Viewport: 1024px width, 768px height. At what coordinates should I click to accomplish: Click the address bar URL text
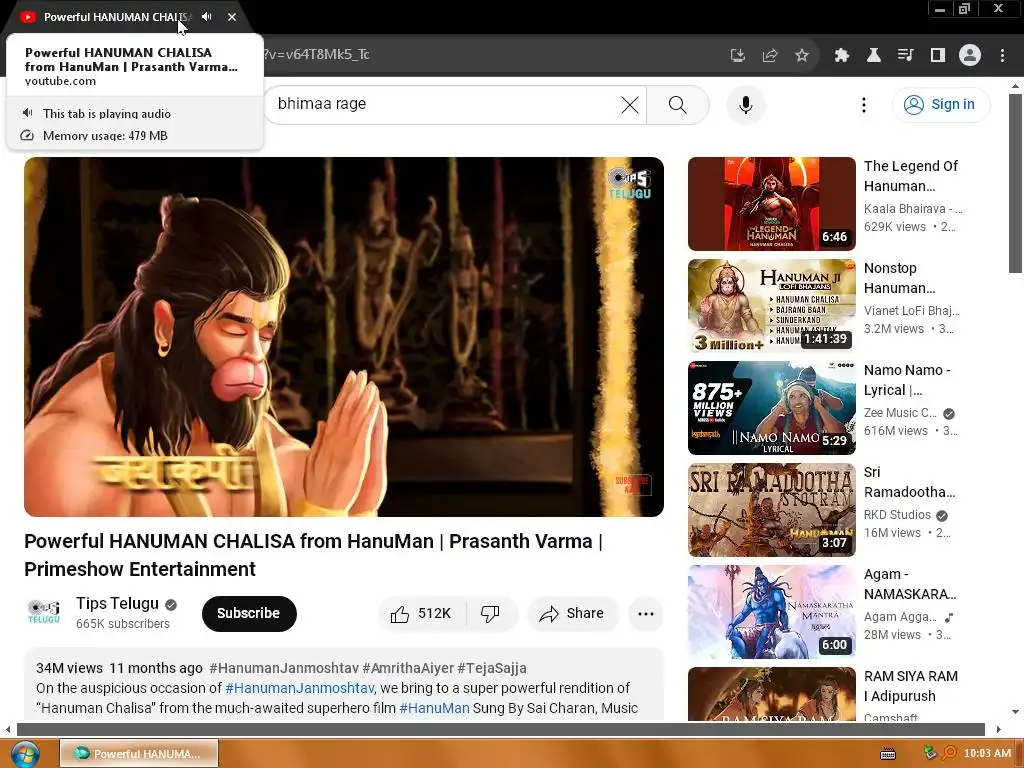pos(317,54)
